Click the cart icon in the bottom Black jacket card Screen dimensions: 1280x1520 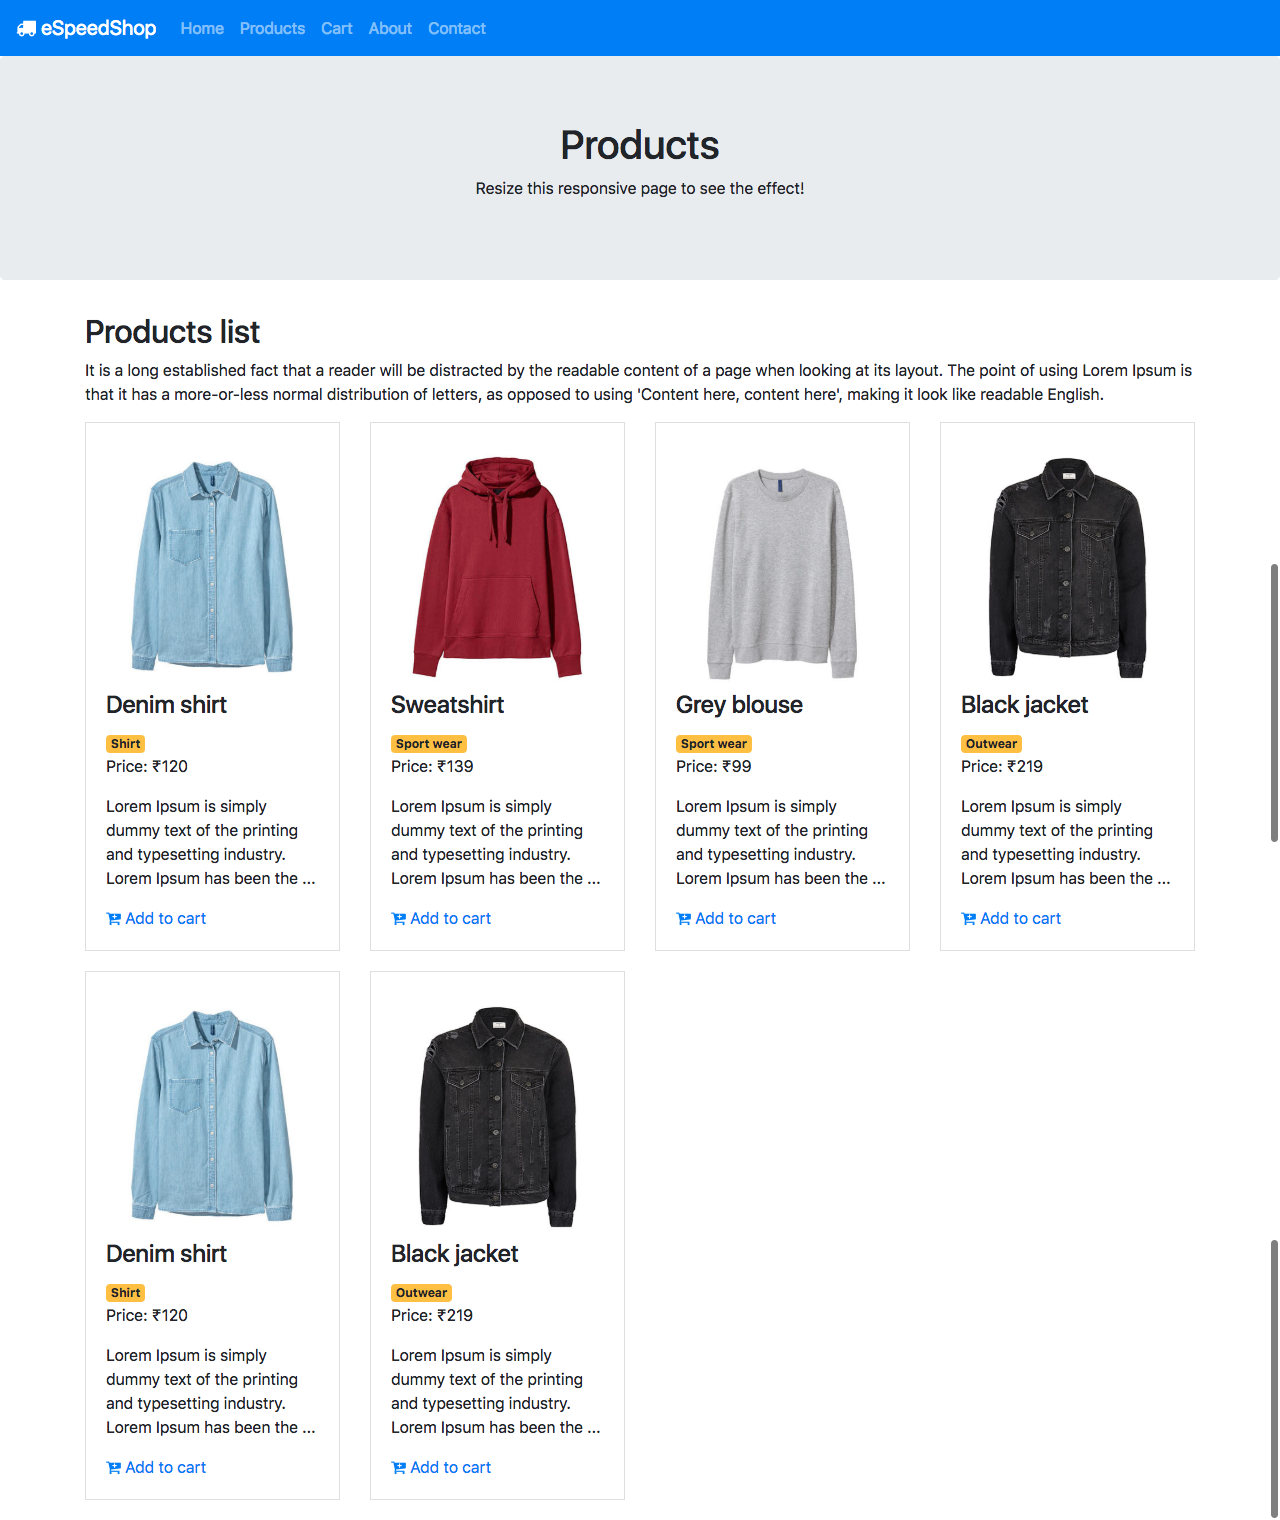click(x=398, y=1467)
